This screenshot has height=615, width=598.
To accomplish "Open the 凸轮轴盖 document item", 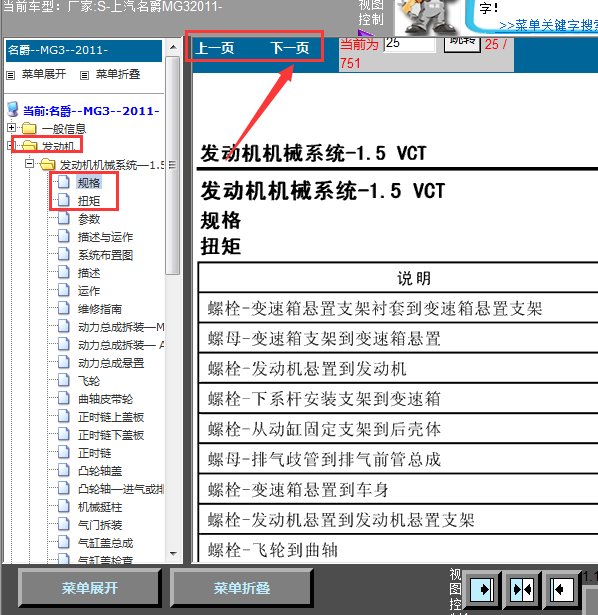I will (x=100, y=471).
